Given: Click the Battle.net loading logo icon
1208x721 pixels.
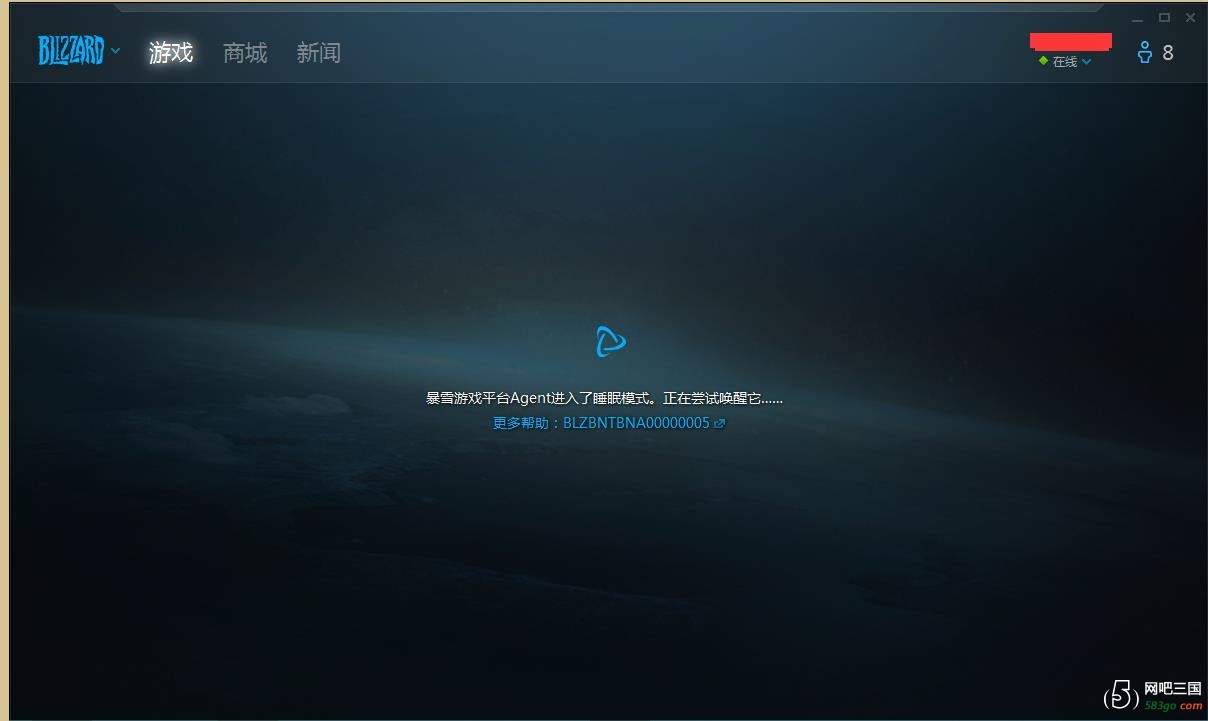Looking at the screenshot, I should point(610,342).
